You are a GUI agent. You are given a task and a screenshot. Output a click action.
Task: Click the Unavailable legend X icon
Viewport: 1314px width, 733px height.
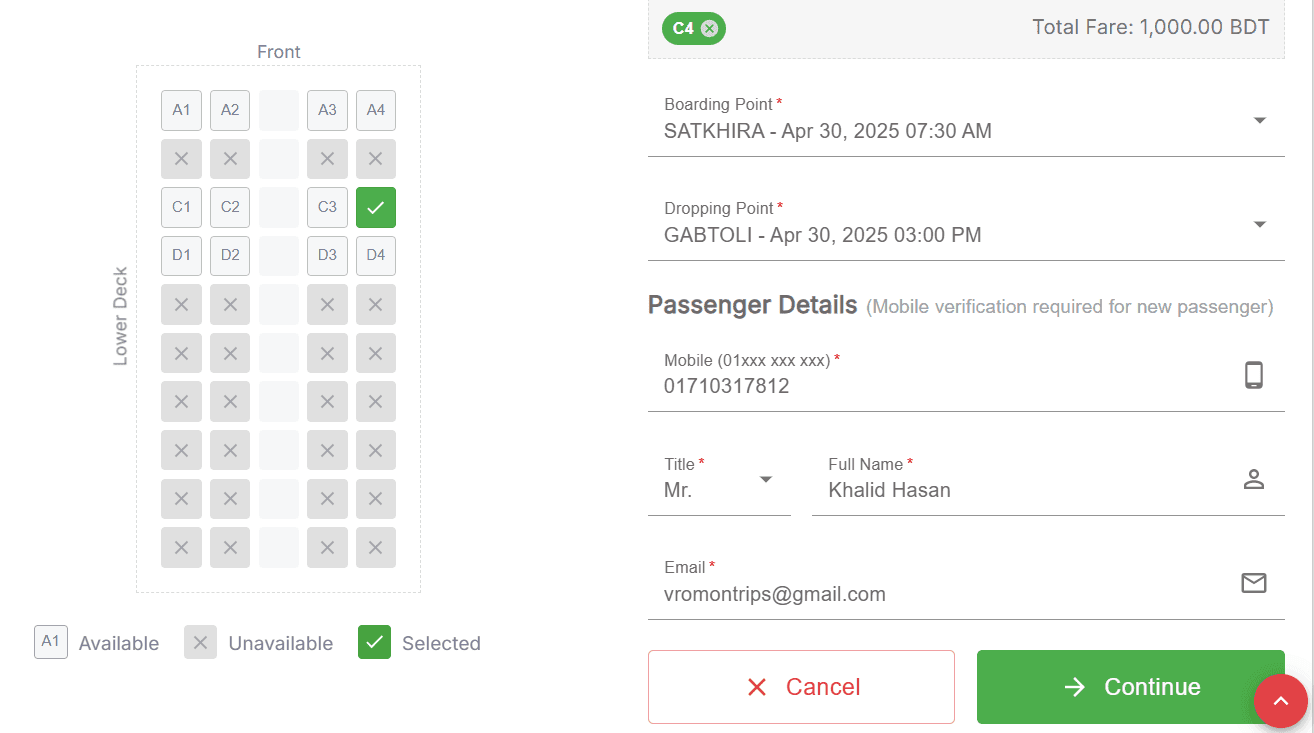click(200, 643)
